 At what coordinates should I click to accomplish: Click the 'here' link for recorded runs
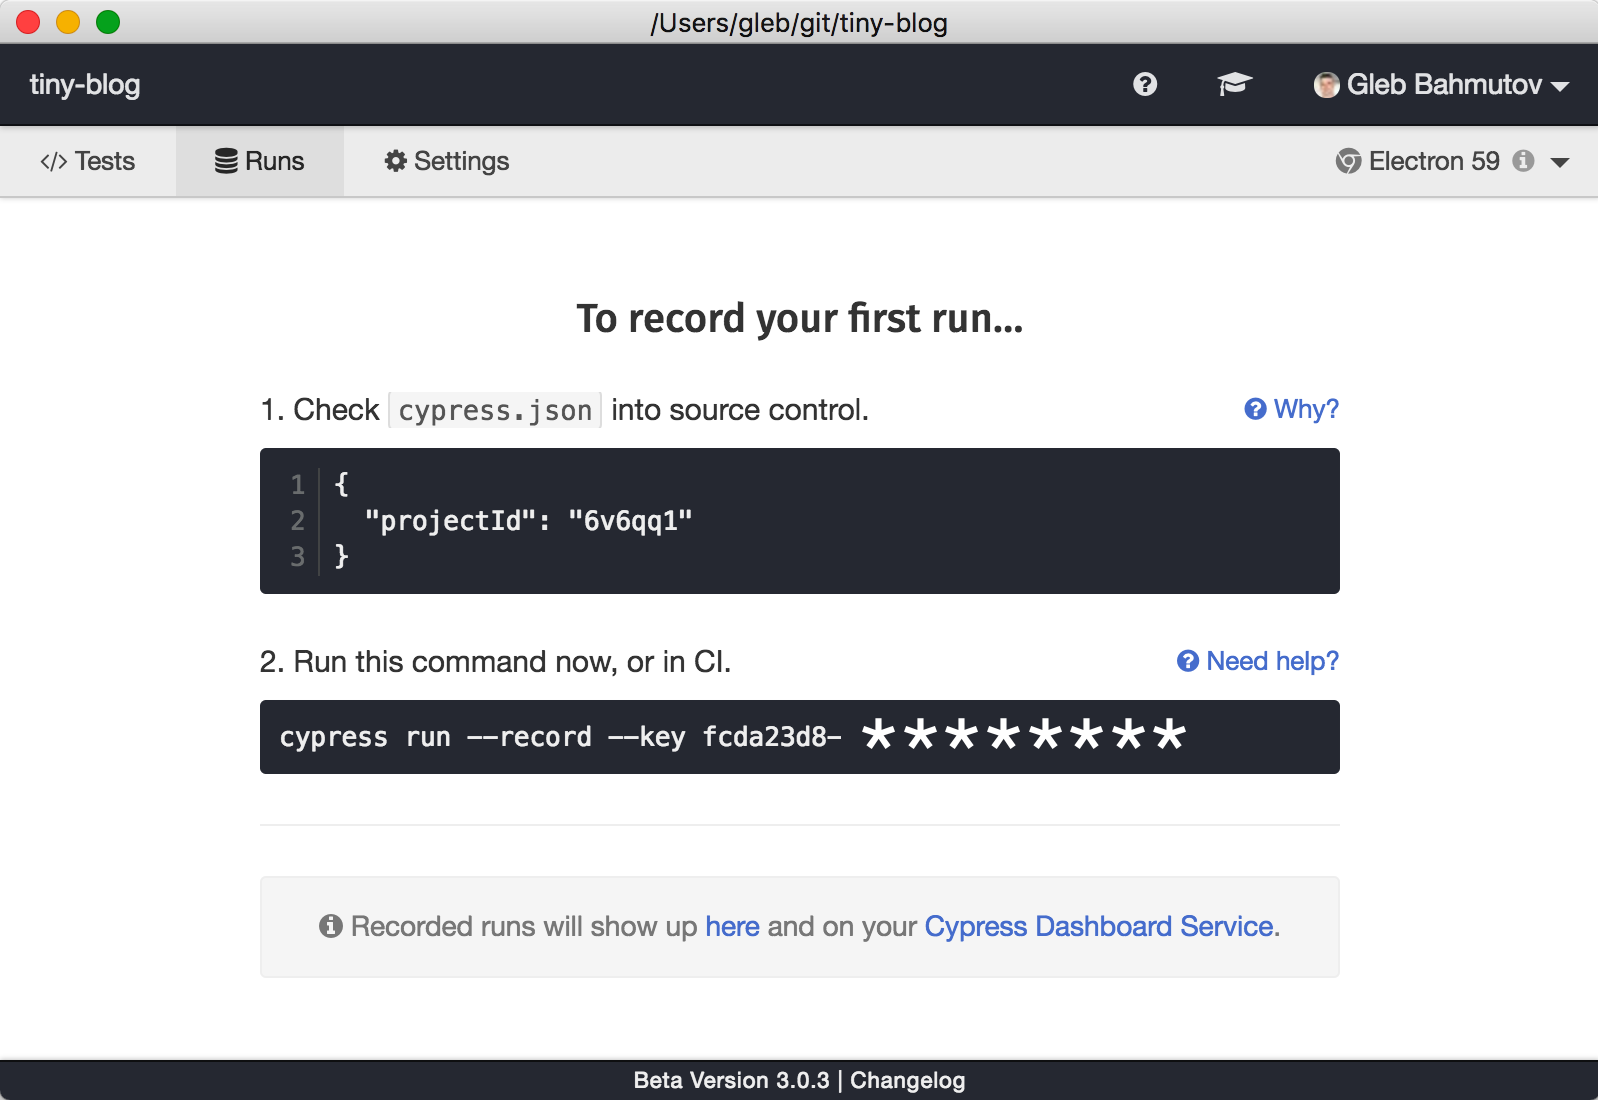tap(732, 927)
